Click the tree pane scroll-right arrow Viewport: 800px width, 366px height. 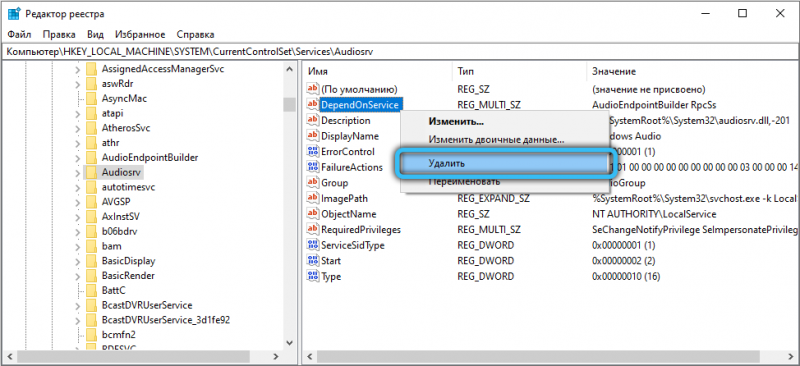(x=276, y=356)
